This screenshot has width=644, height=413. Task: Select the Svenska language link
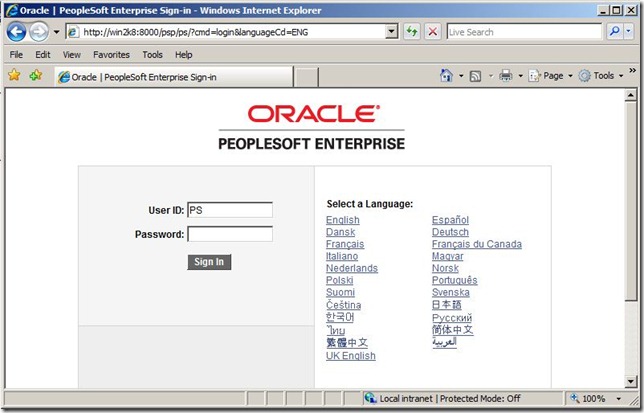451,292
